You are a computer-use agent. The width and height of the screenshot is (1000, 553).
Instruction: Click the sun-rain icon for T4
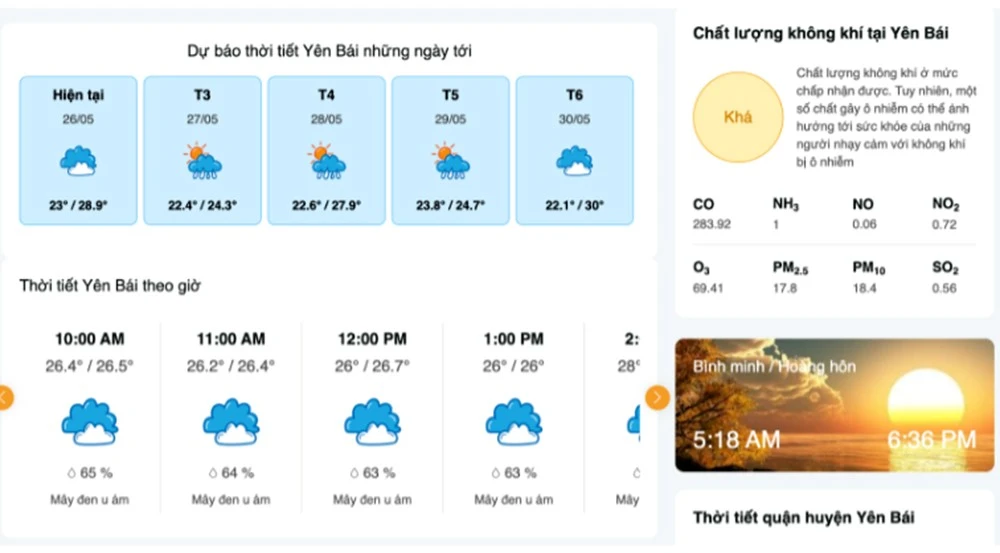click(326, 161)
